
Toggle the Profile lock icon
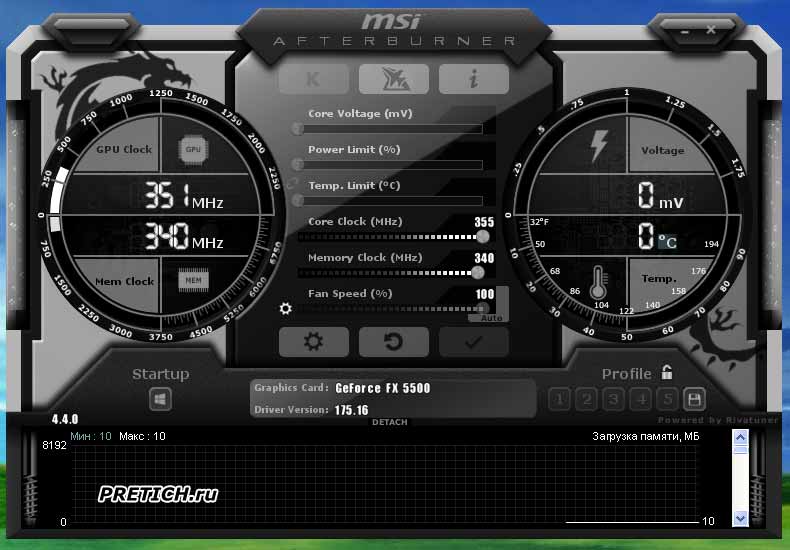[x=667, y=372]
